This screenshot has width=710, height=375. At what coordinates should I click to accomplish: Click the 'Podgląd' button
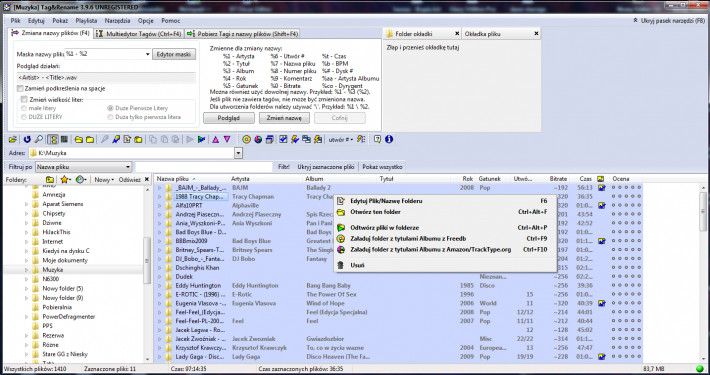coord(229,118)
